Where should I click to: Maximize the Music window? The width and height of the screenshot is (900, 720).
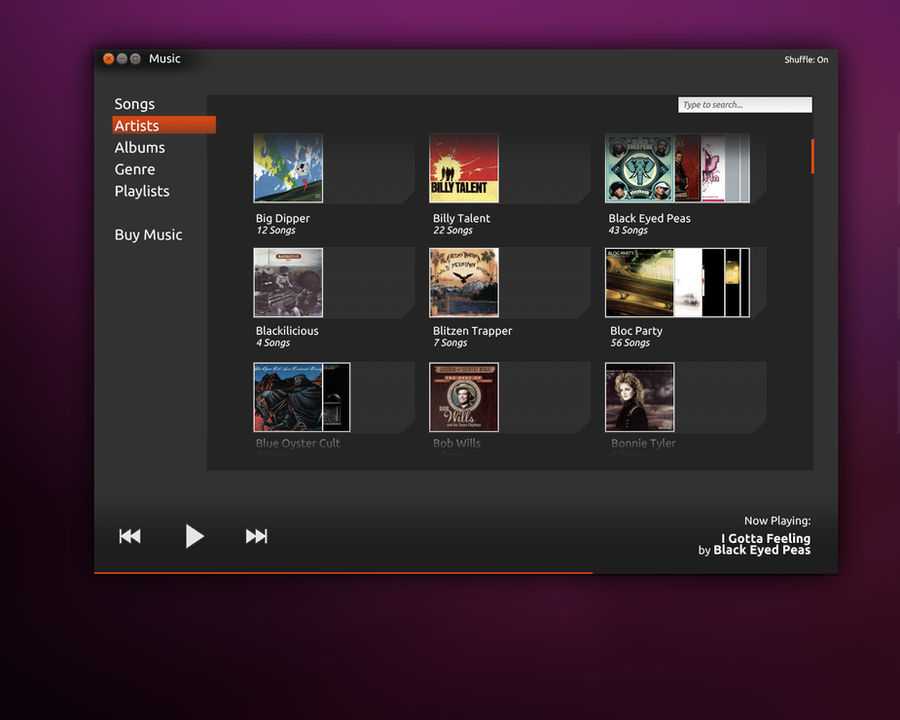135,59
